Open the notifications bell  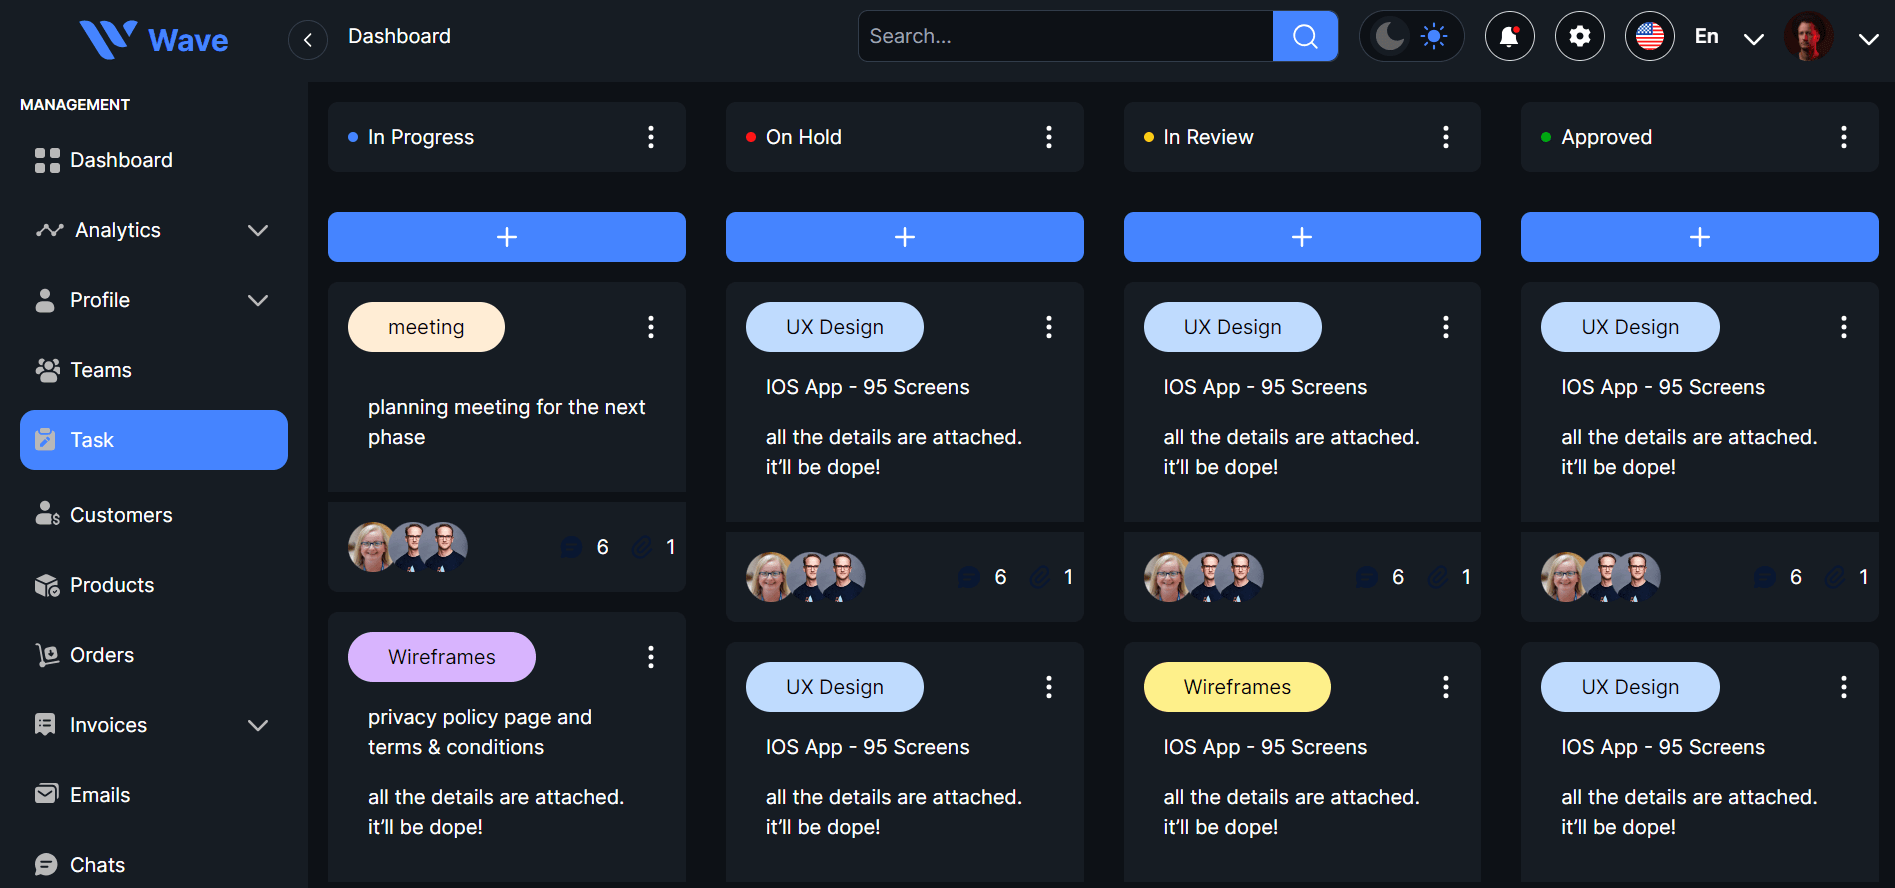coord(1509,36)
